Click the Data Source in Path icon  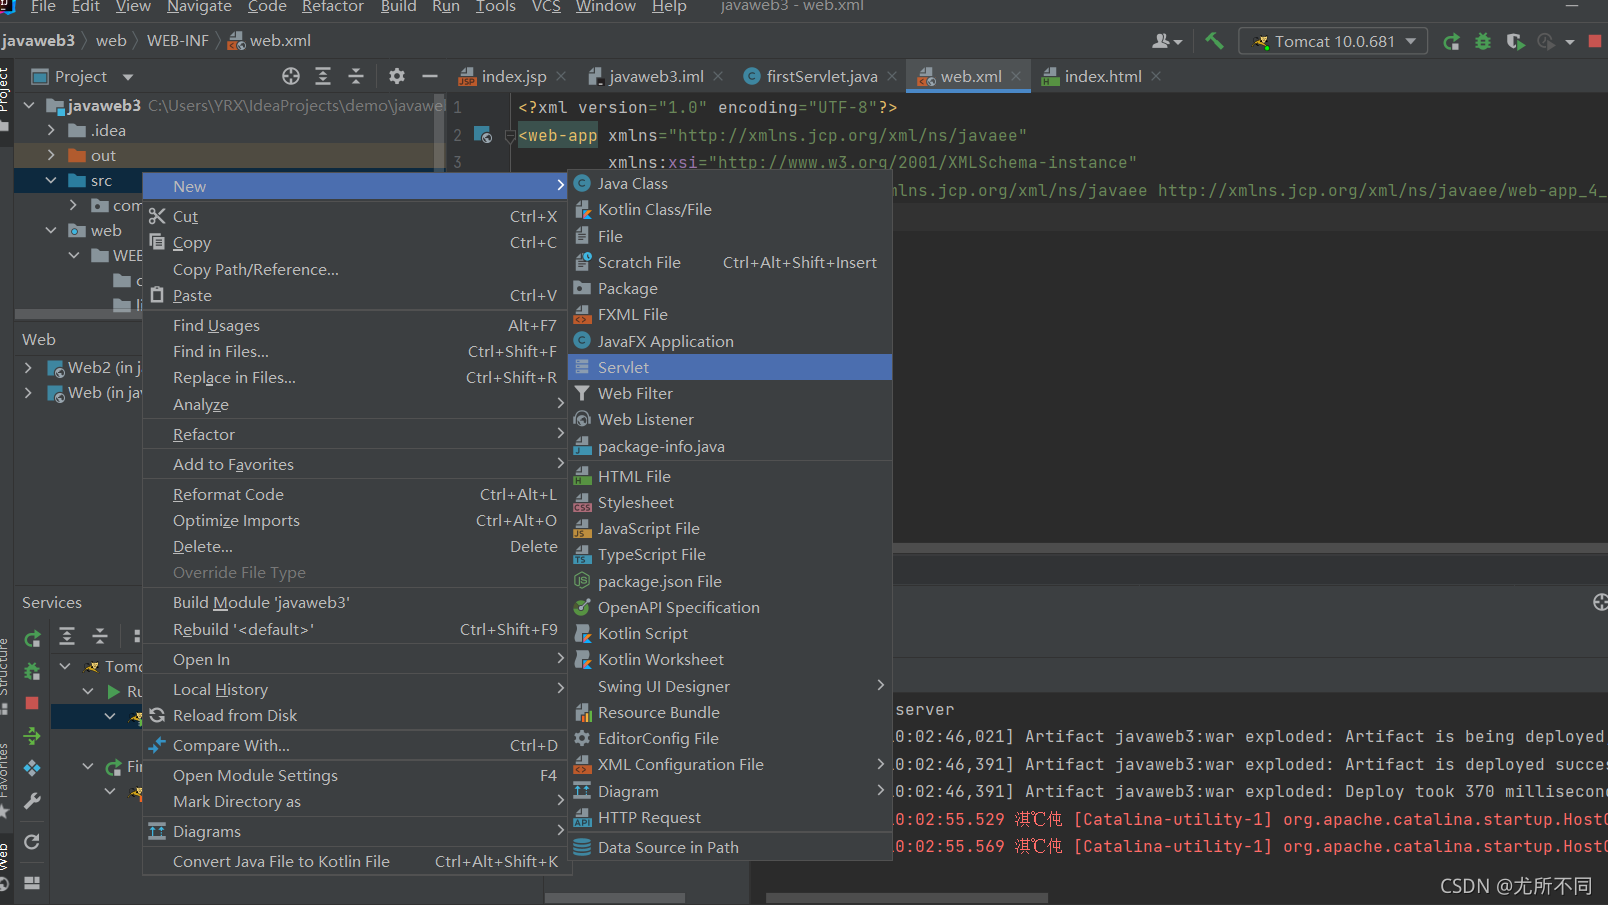tap(582, 847)
